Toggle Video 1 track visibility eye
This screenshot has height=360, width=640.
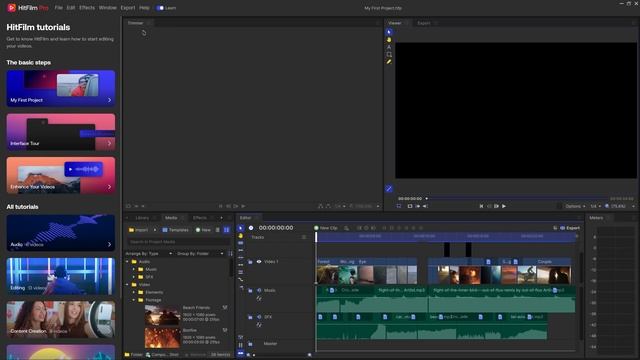coord(259,262)
